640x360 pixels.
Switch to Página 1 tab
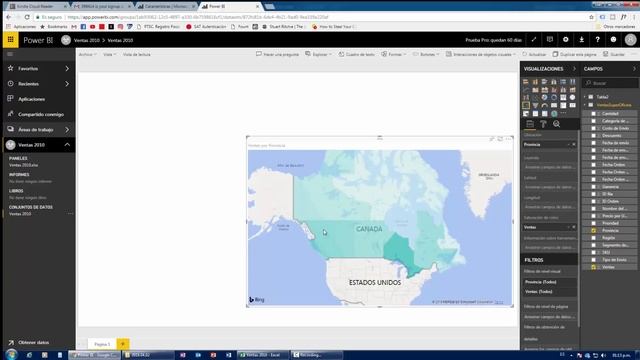click(x=102, y=344)
